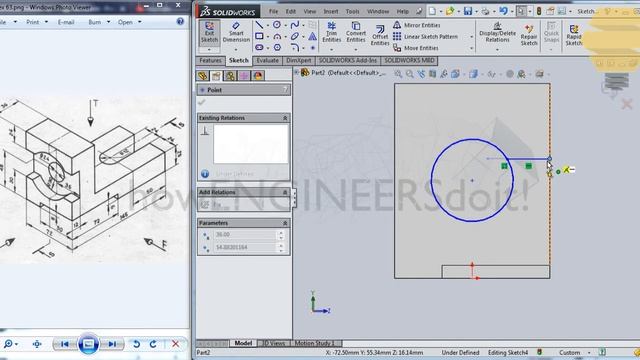
Task: Select Linear Sketch Pattern
Action: tap(426, 36)
